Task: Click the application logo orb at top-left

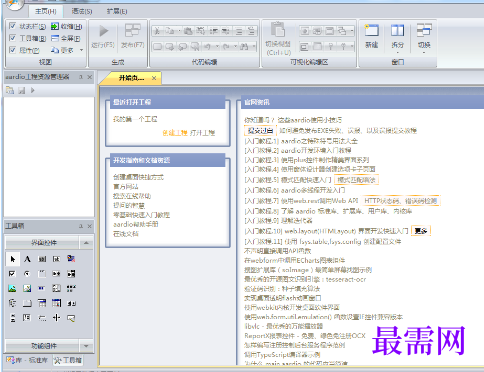Action: tap(14, 4)
